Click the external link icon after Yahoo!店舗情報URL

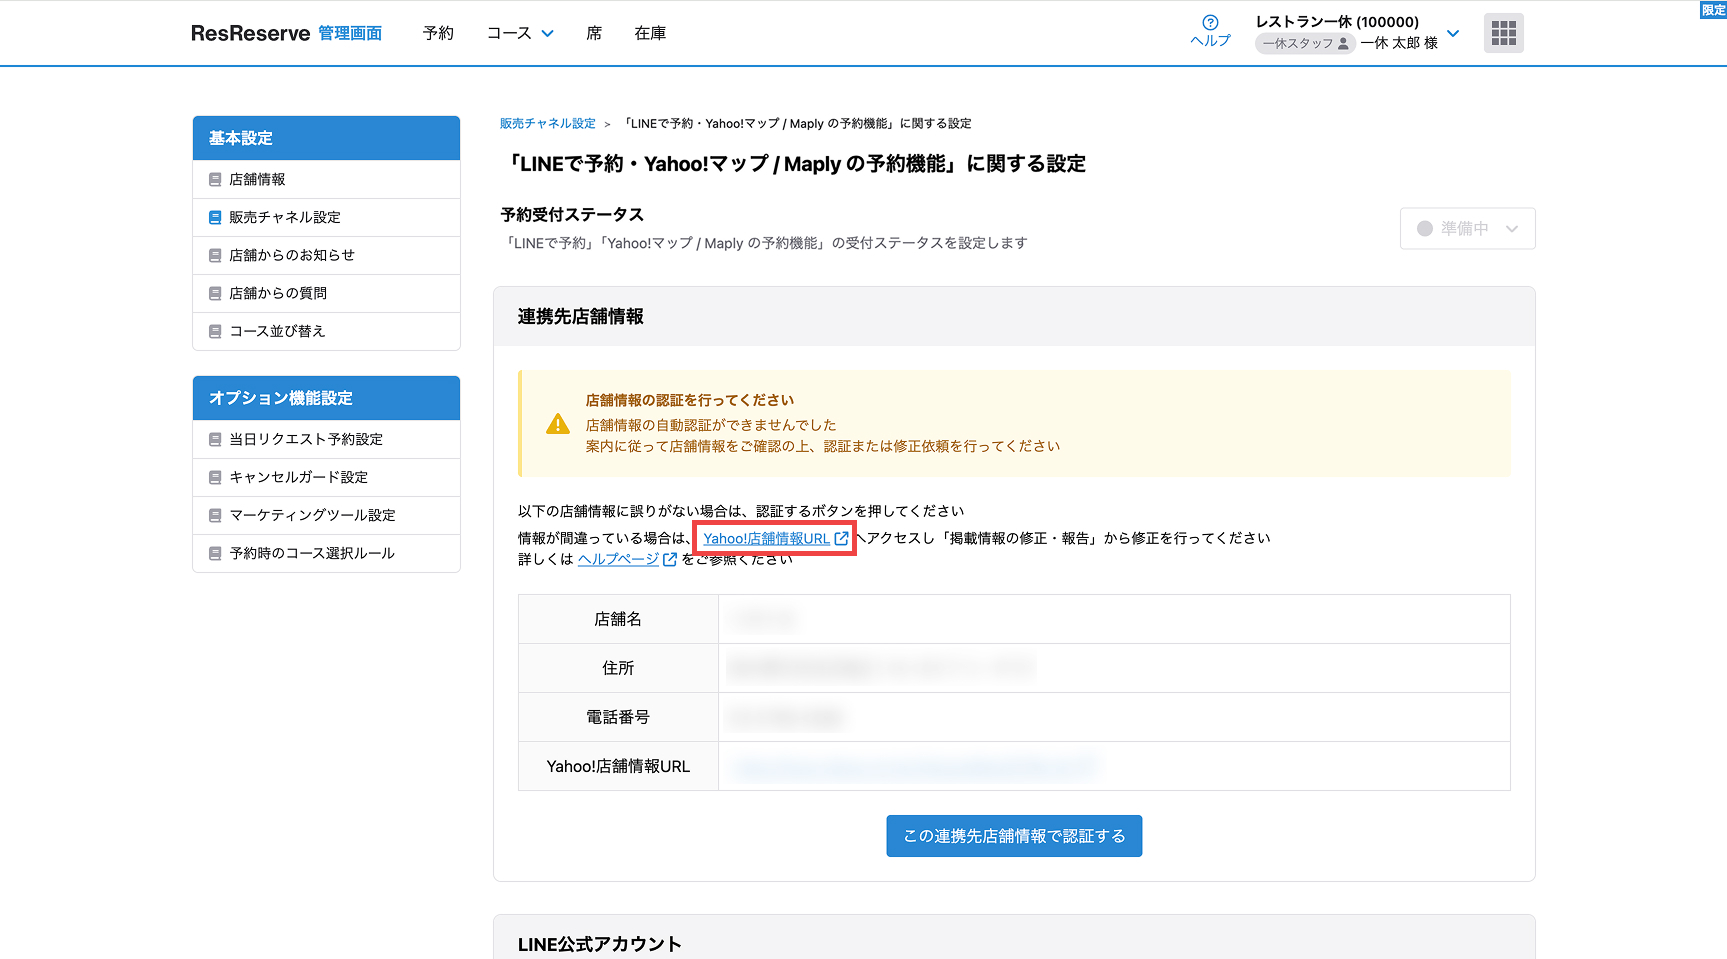841,538
